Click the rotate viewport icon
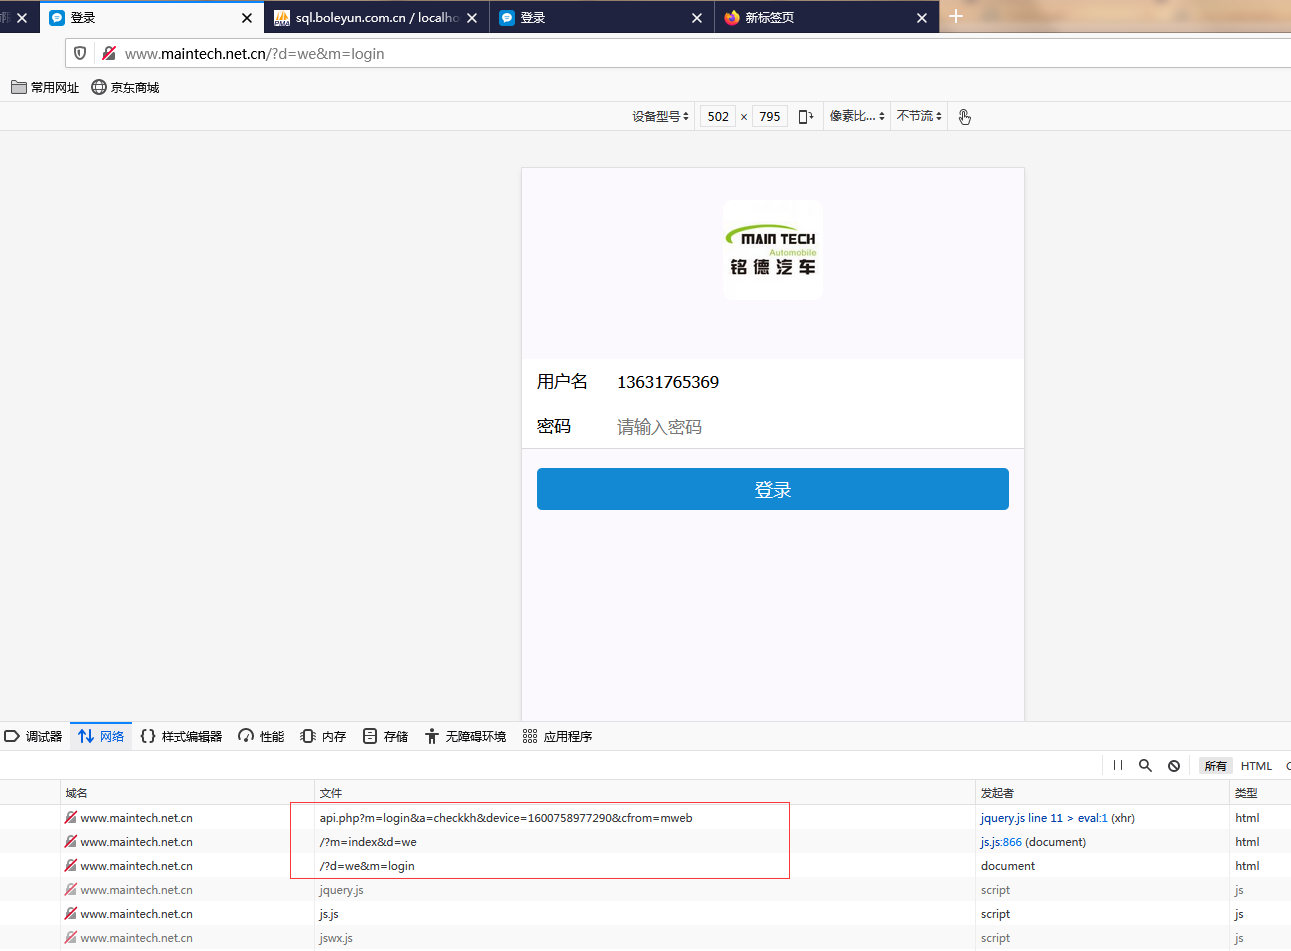The width and height of the screenshot is (1291, 951). pyautogui.click(x=806, y=117)
